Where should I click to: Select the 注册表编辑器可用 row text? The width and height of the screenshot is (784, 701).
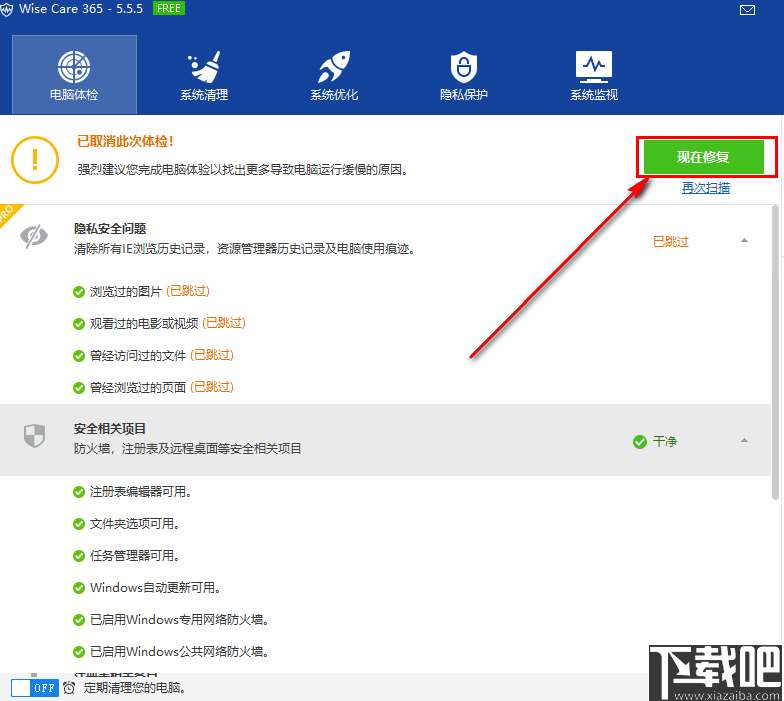coord(141,492)
